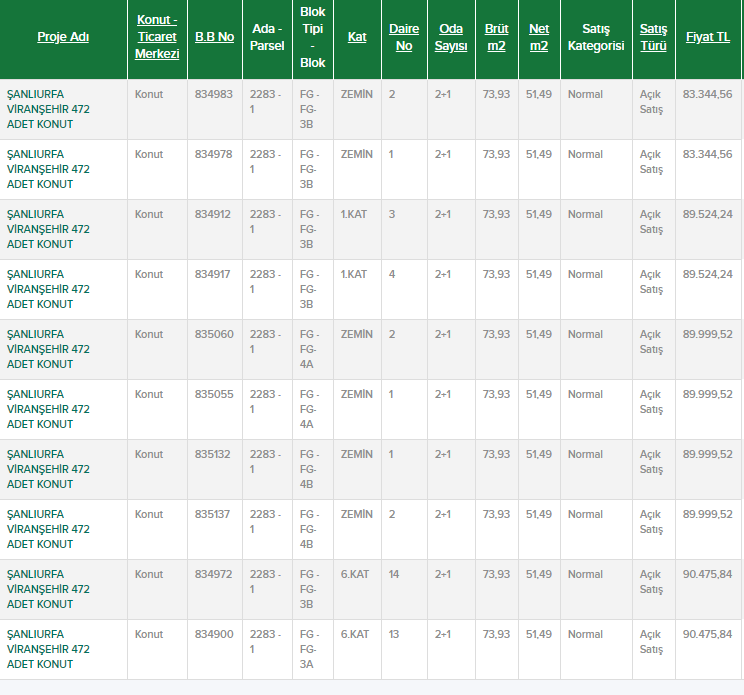The image size is (744, 695).
Task: Click the Ada - Parsel column header
Action: pyautogui.click(x=267, y=37)
